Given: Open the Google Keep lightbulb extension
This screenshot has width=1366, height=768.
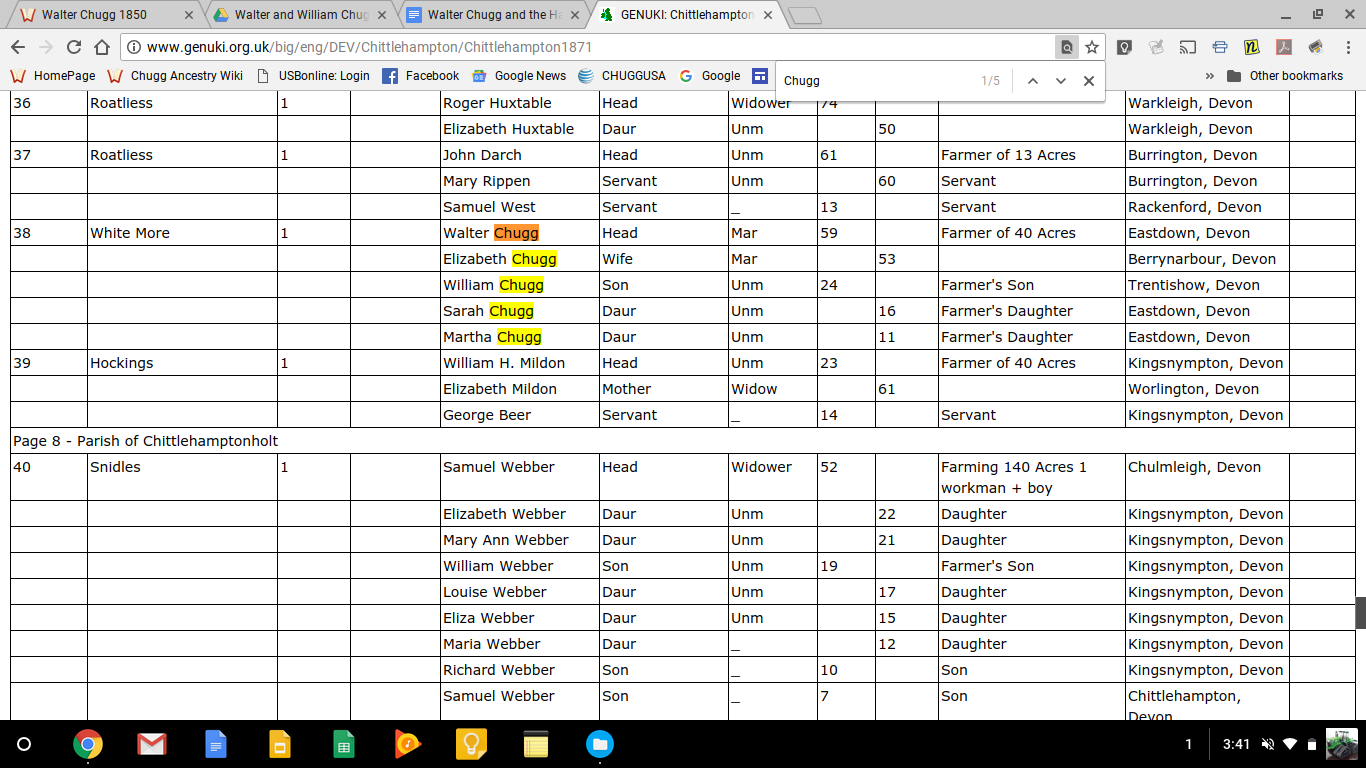Looking at the screenshot, I should click(1125, 47).
